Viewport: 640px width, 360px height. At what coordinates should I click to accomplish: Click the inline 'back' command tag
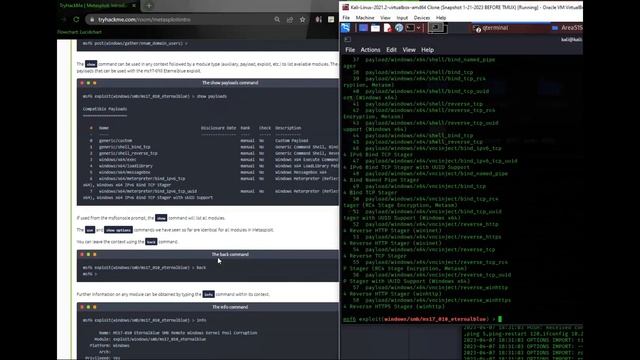pyautogui.click(x=151, y=242)
